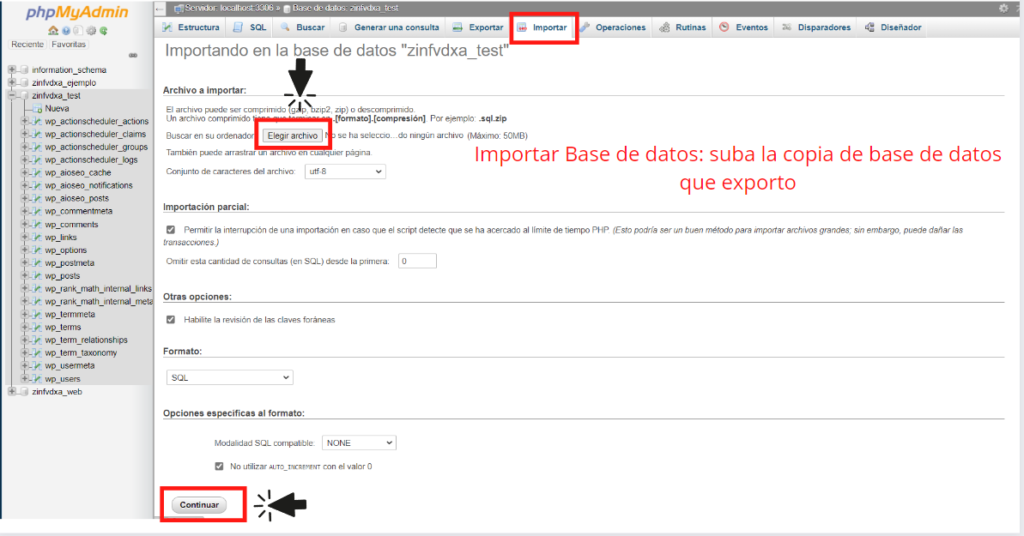Expand the wp_postmeta table node
The width and height of the screenshot is (1024, 536).
tap(25, 263)
